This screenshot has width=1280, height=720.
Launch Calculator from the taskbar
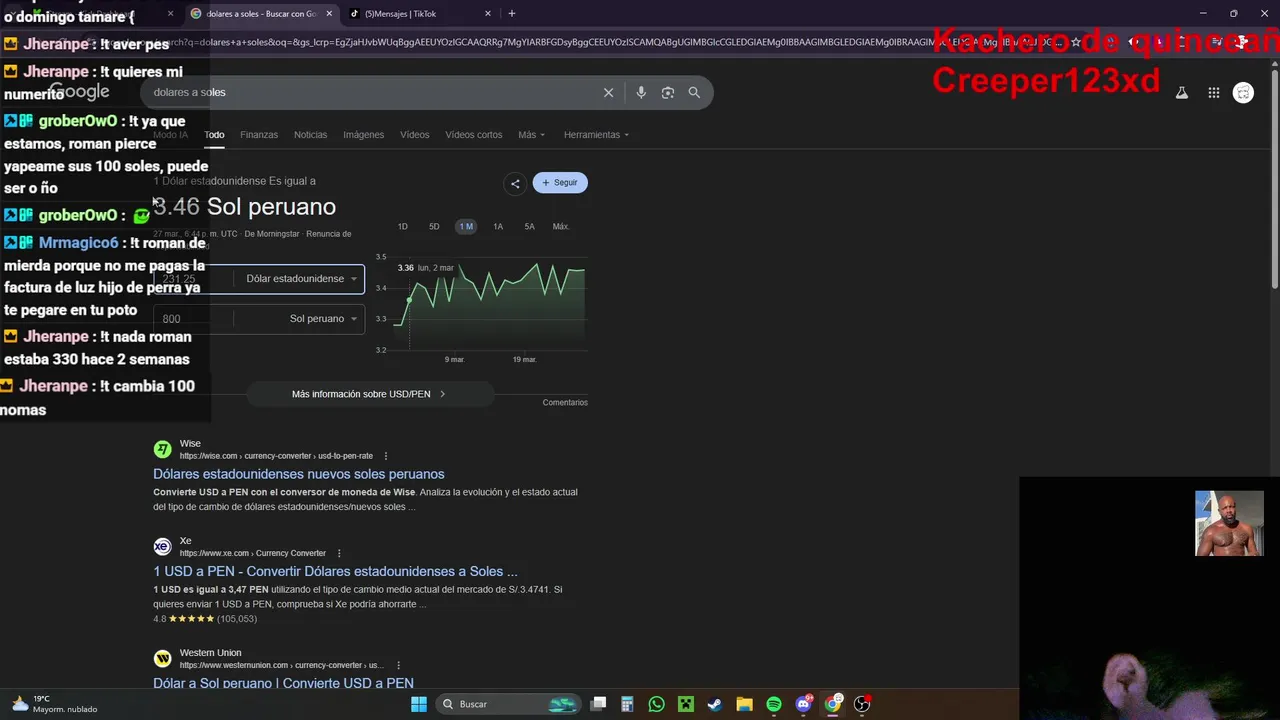tap(627, 704)
